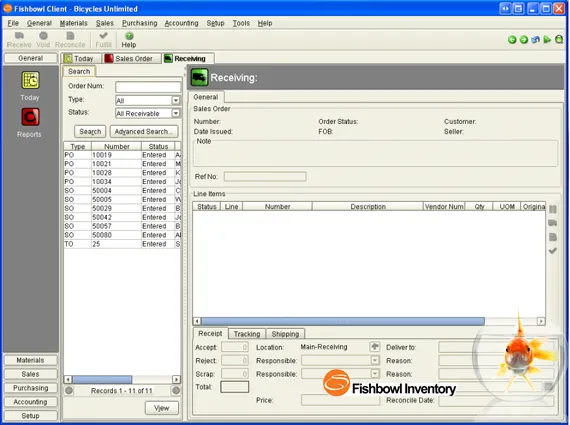The height and width of the screenshot is (425, 570).
Task: Open the Purchasing menu
Action: 140,23
